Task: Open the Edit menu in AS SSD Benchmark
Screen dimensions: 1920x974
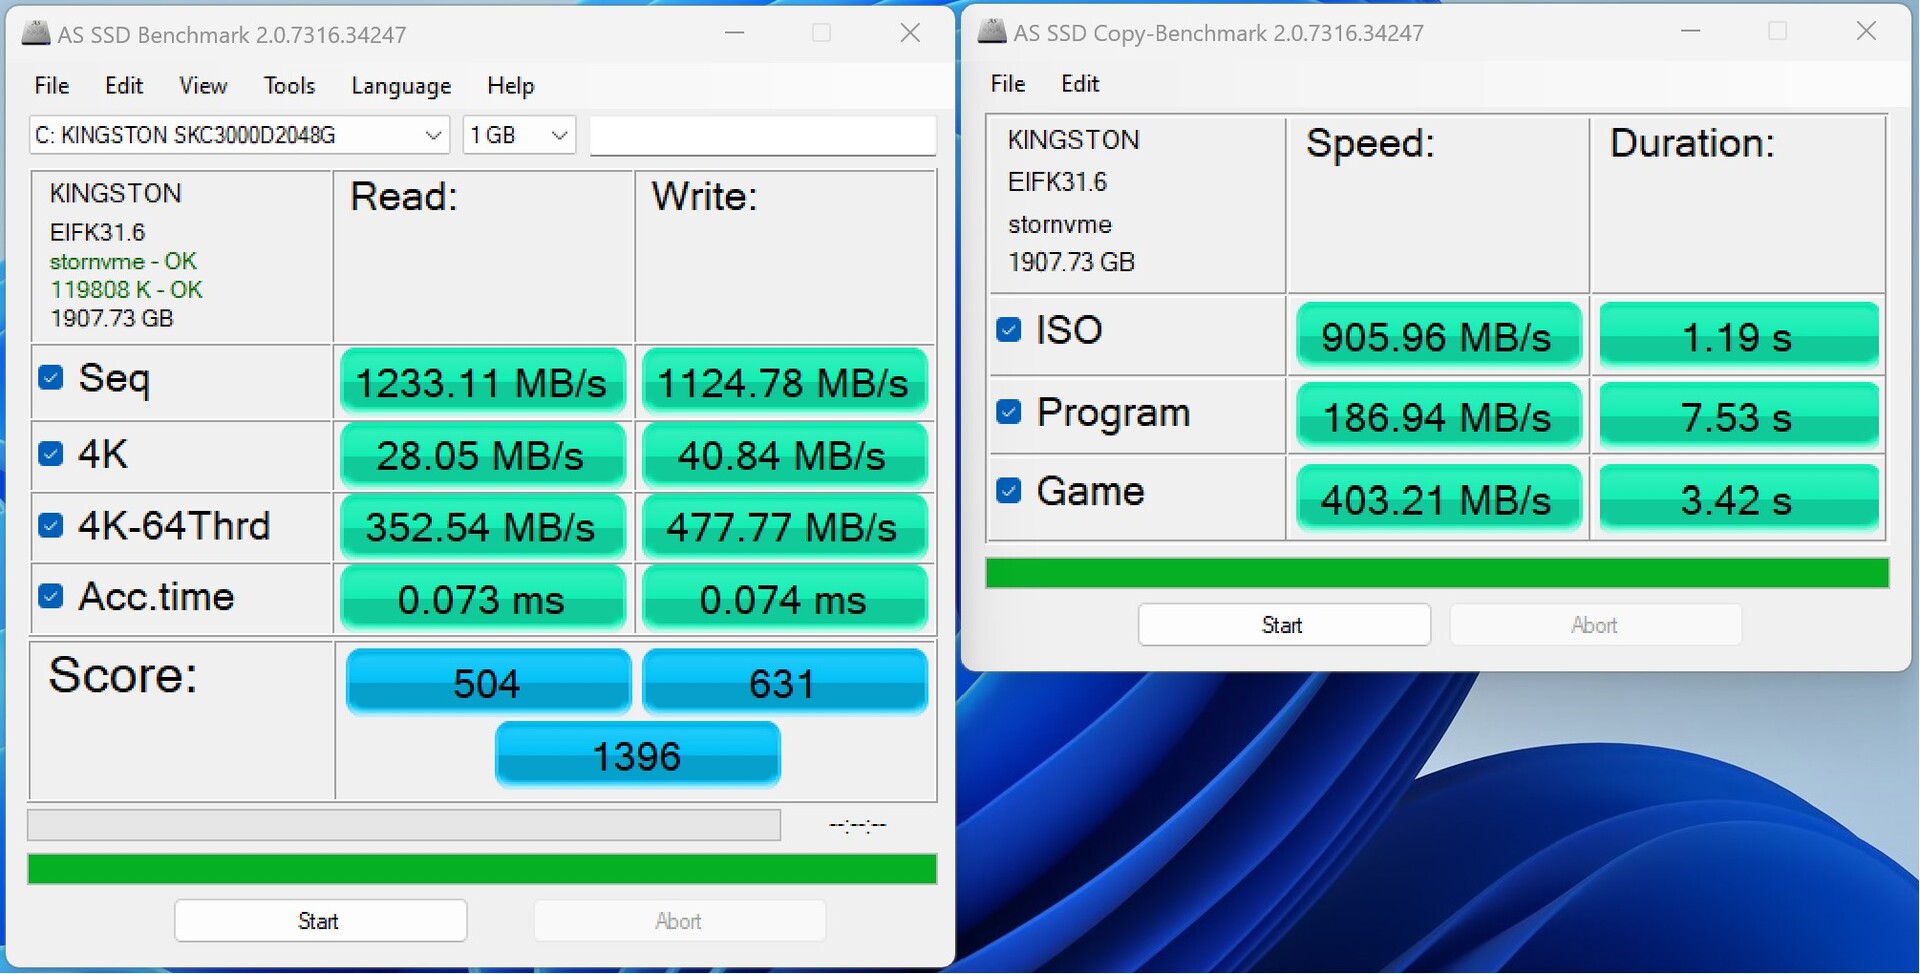Action: (x=124, y=86)
